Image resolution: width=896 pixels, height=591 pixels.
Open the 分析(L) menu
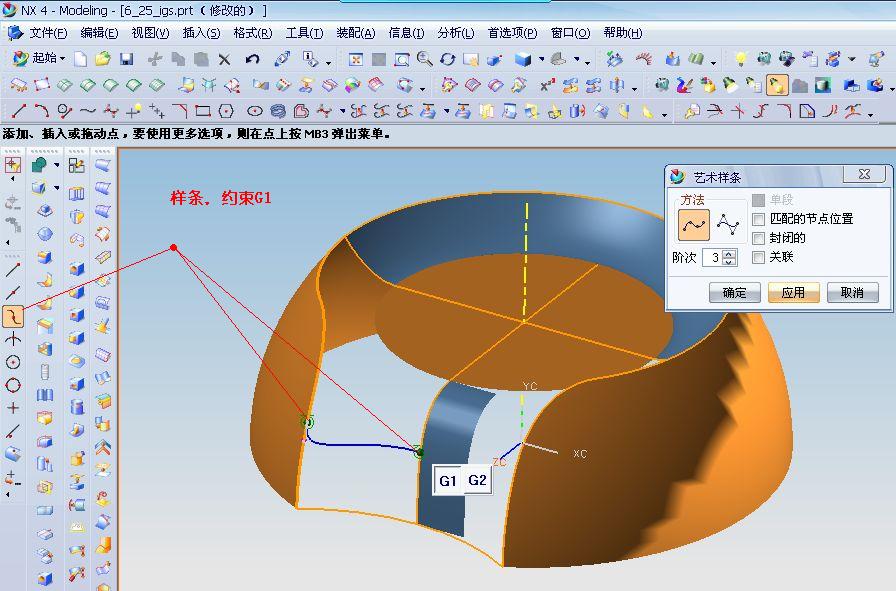456,33
